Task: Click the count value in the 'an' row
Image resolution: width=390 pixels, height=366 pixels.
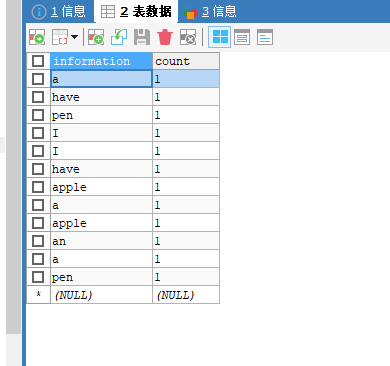Action: 186,241
